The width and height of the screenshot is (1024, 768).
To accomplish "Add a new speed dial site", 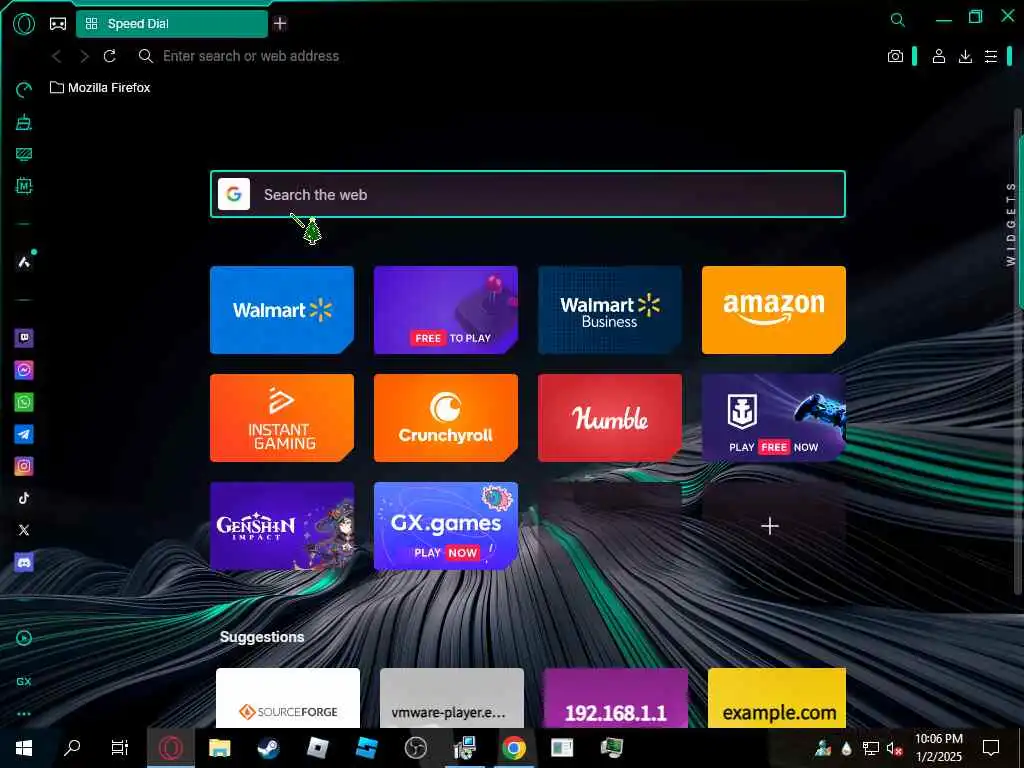I will coord(771,526).
